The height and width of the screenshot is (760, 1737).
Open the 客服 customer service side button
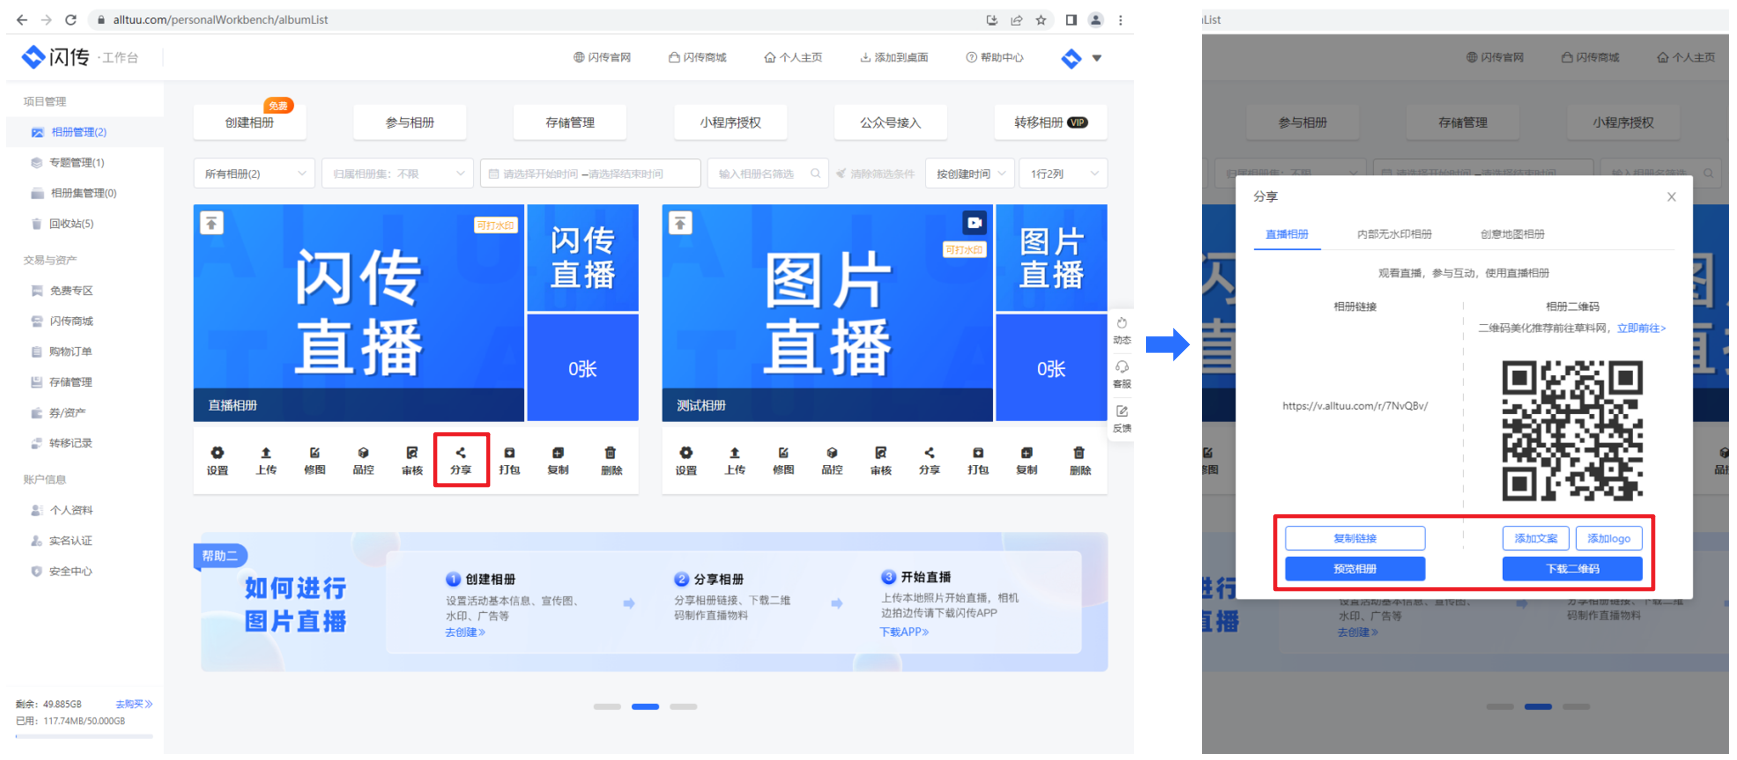click(1122, 375)
